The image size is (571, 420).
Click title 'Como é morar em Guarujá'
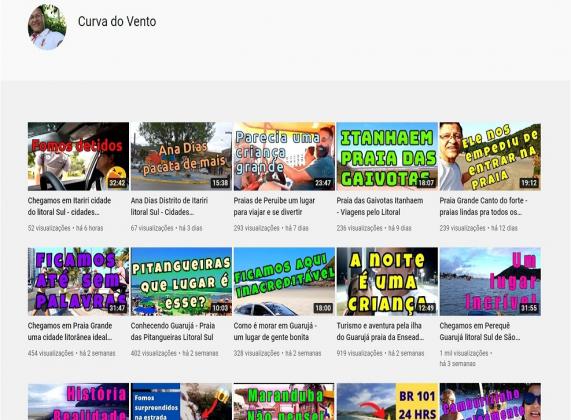(275, 331)
